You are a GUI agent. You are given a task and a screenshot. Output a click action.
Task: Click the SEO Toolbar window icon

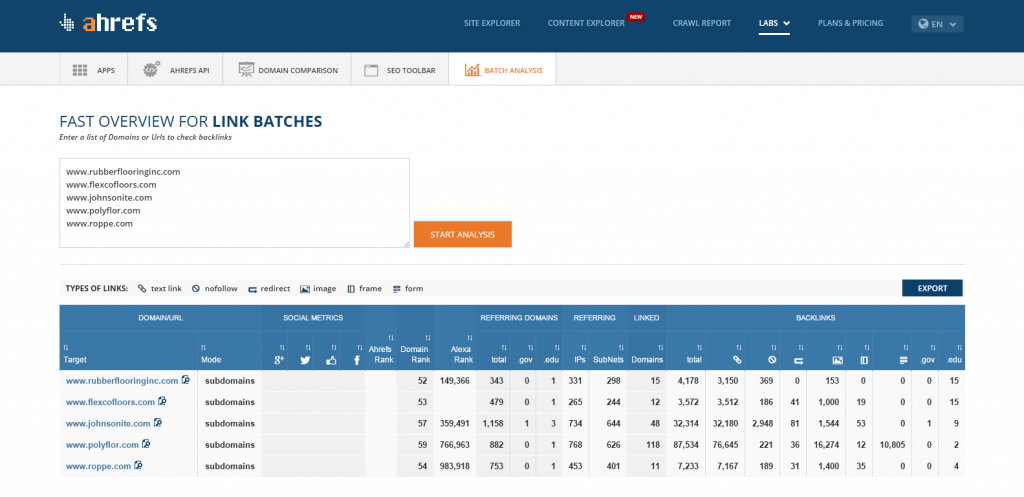(371, 71)
